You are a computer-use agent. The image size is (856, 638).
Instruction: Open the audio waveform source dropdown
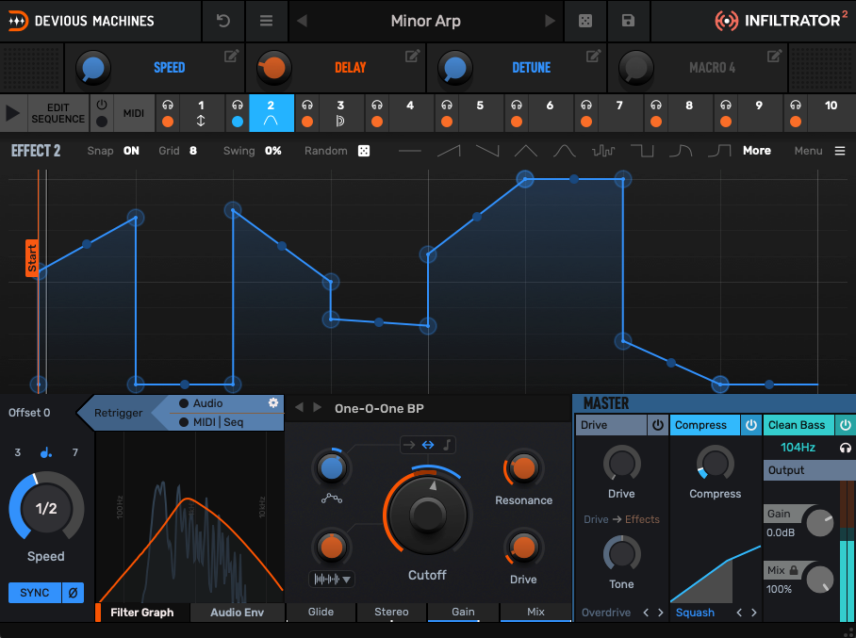coord(332,579)
